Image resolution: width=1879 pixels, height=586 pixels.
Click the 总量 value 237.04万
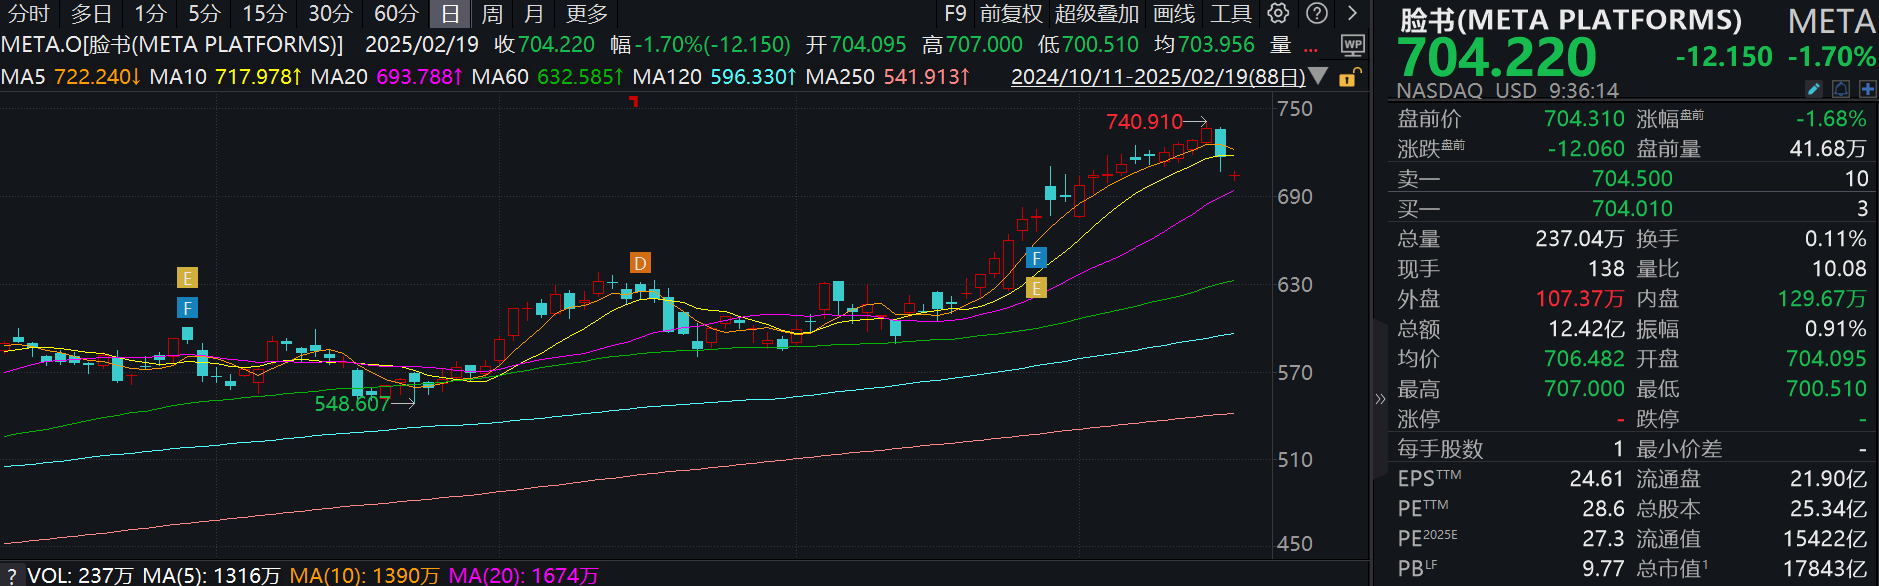1580,239
